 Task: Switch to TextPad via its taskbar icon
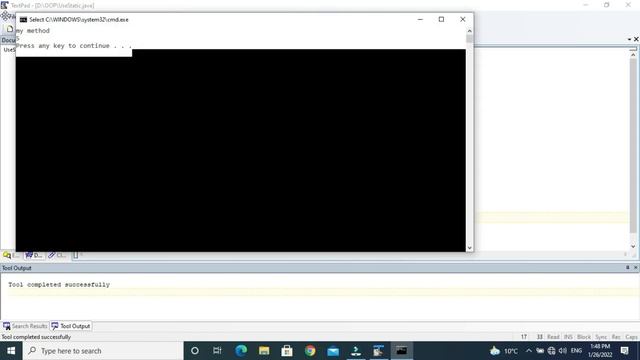(379, 351)
